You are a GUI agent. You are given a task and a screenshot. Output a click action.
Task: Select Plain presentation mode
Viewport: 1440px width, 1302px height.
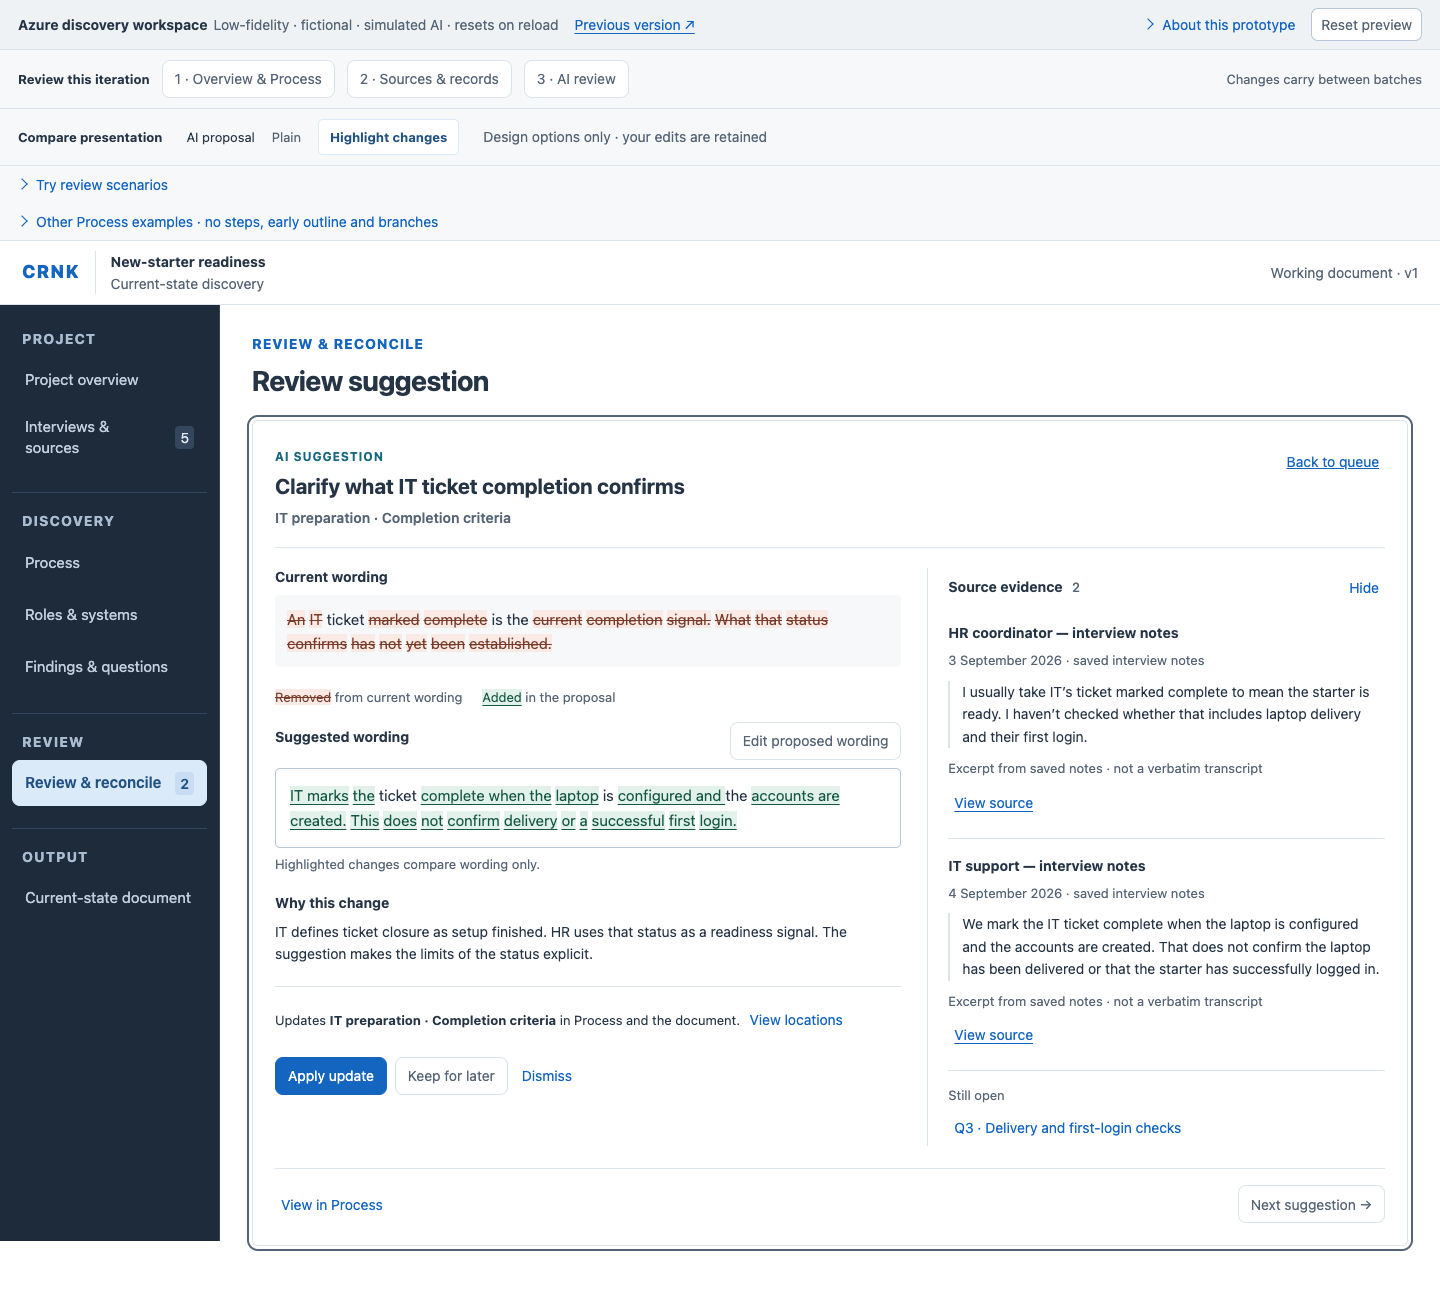(286, 137)
